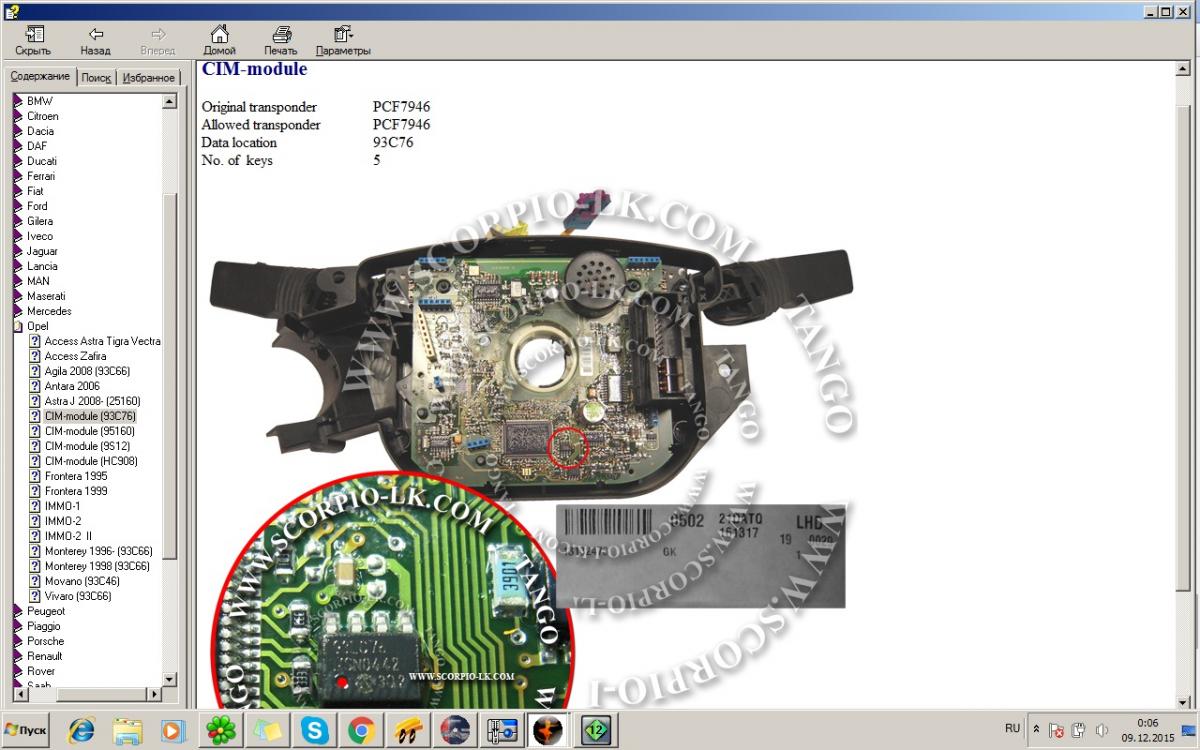Image resolution: width=1200 pixels, height=750 pixels.
Task: Expand the Mercedes book entry
Action: tap(49, 311)
